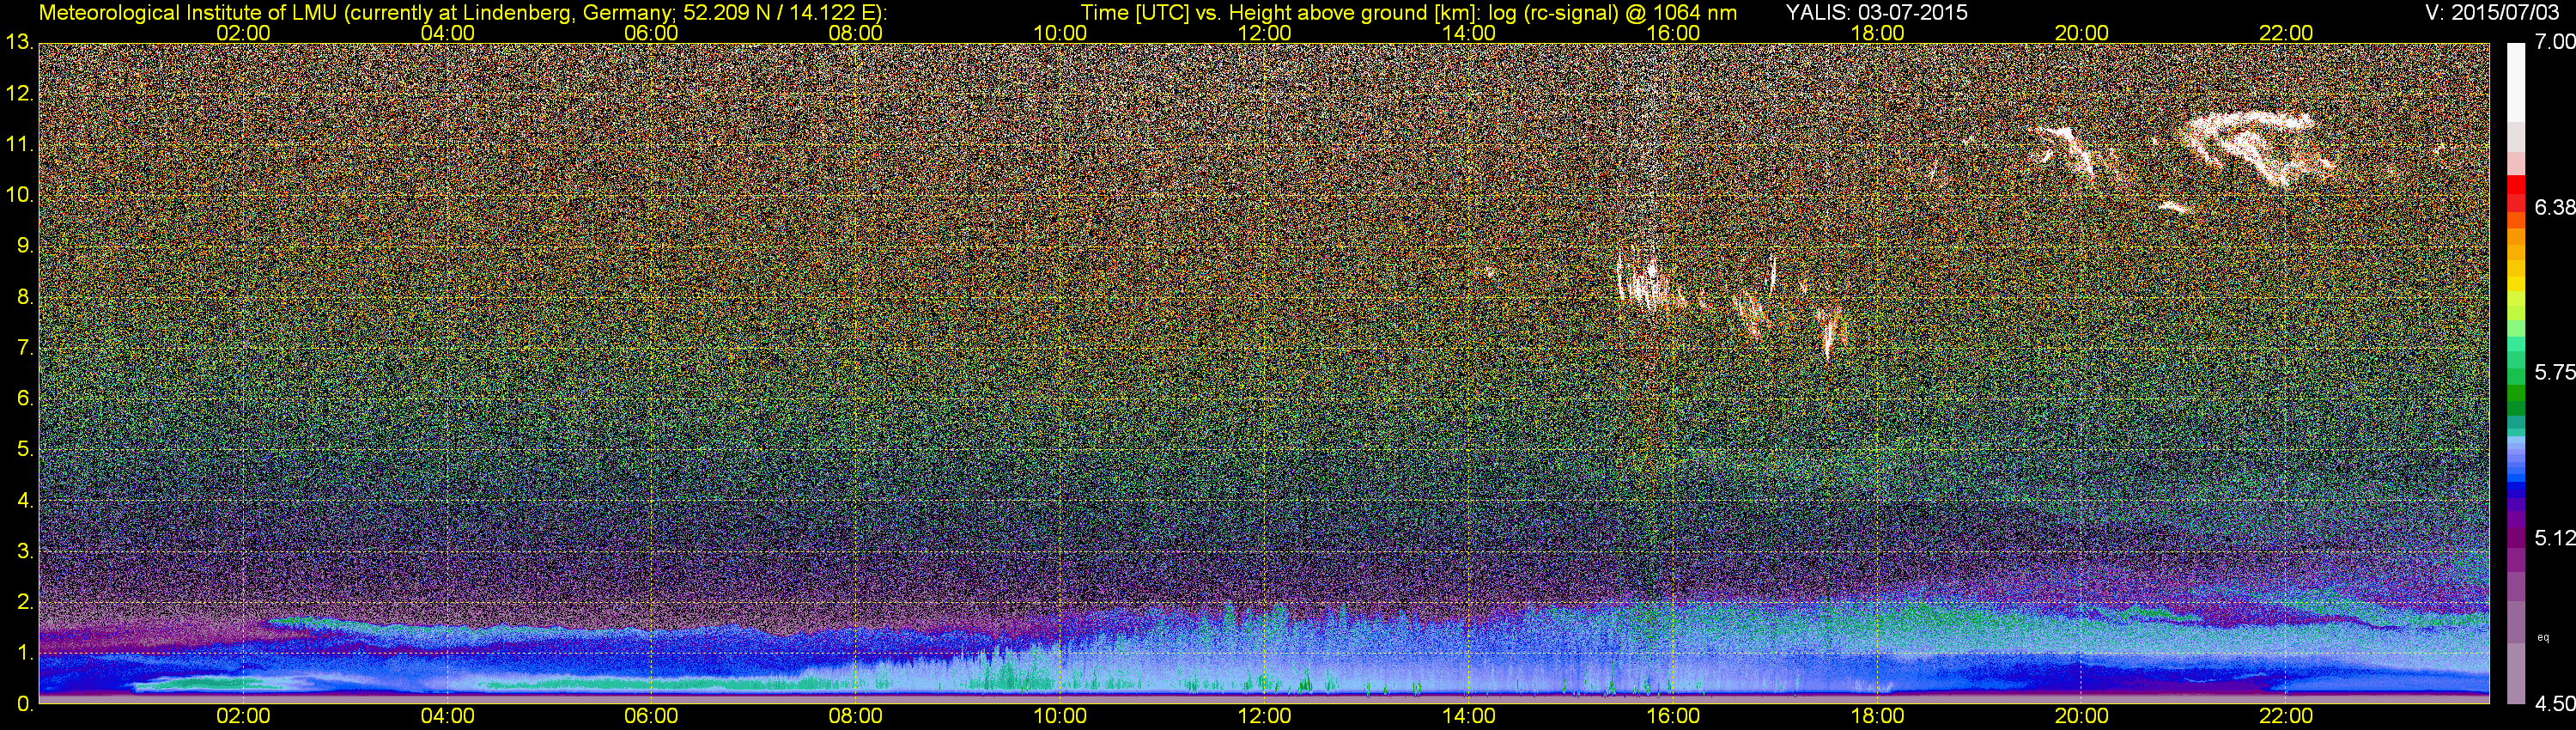
Task: Click the 5.75 value on the color scale
Action: pyautogui.click(x=2555, y=373)
